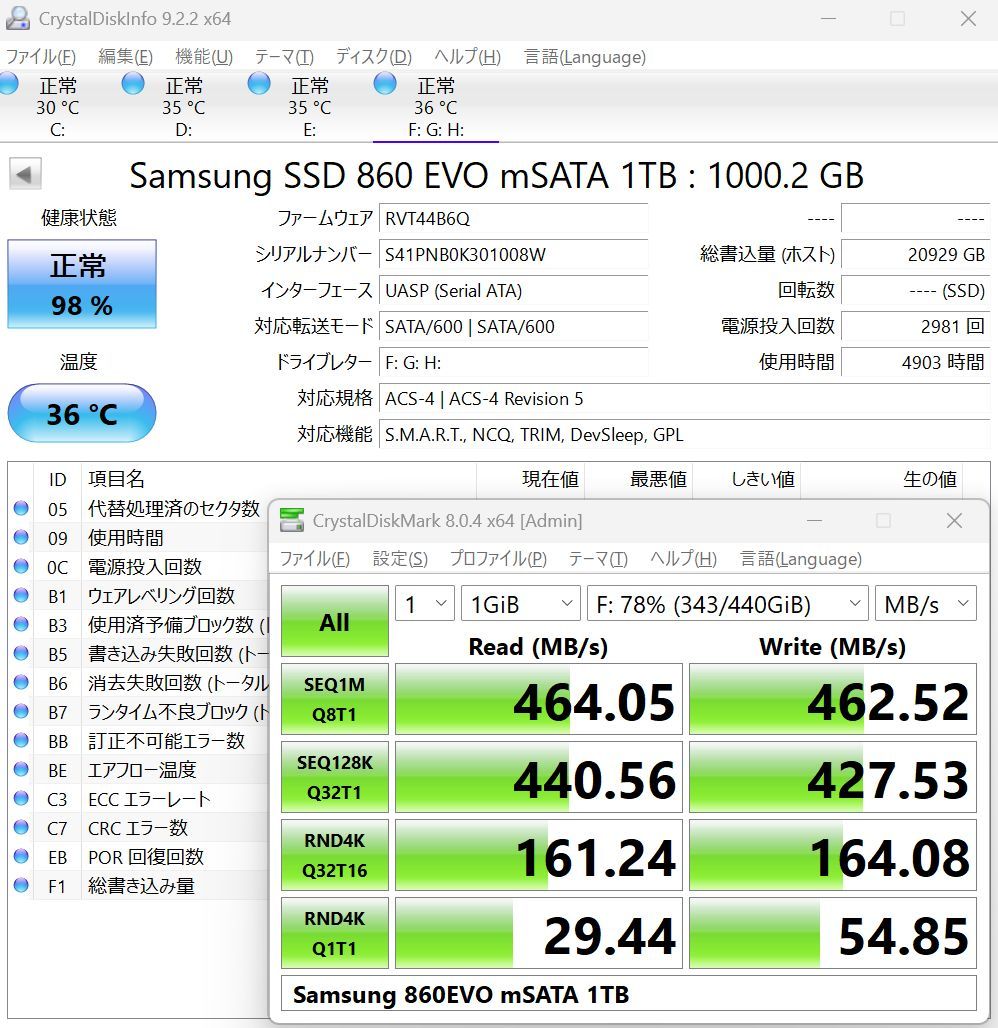Select drive C: status orb
998x1028 pixels.
pyautogui.click(x=10, y=85)
